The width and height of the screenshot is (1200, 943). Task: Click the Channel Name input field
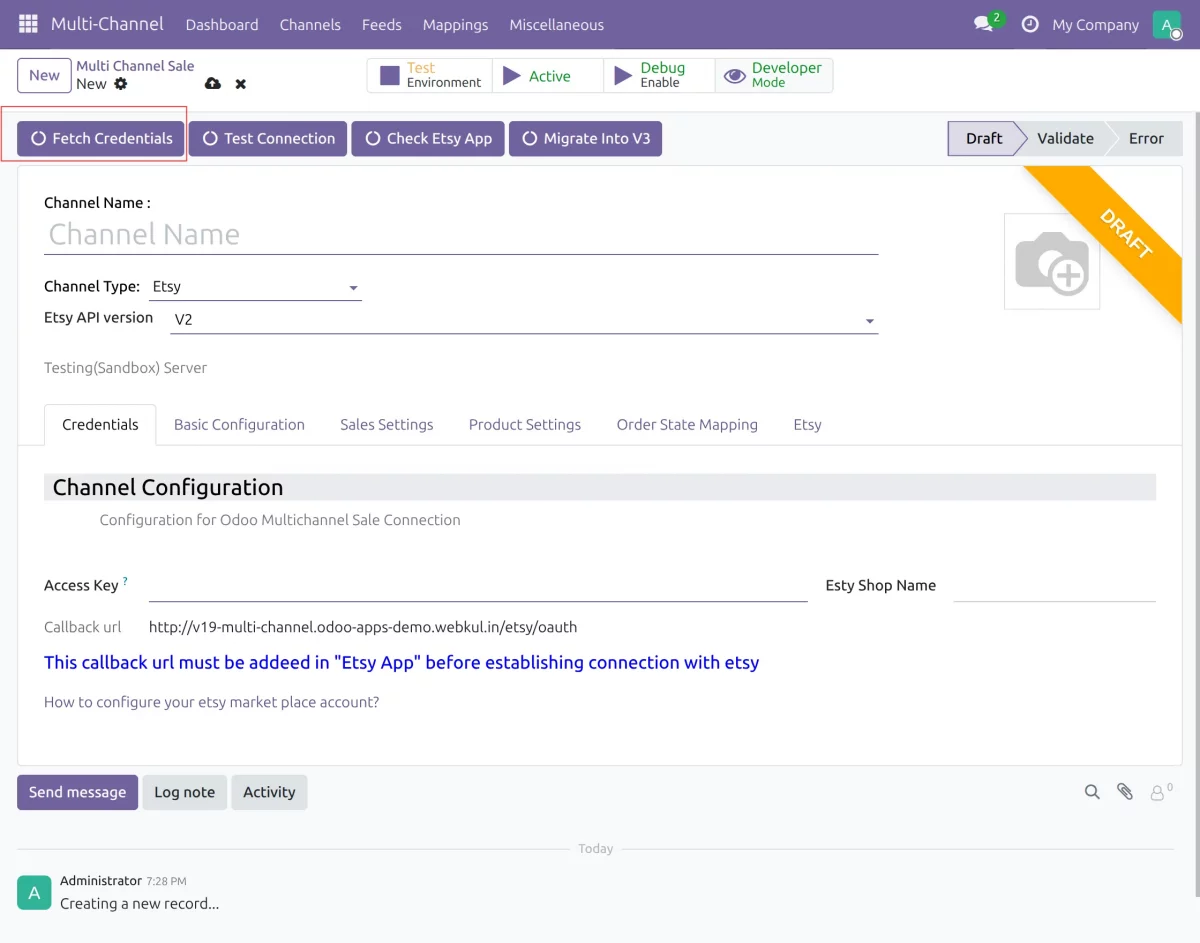[x=461, y=234]
